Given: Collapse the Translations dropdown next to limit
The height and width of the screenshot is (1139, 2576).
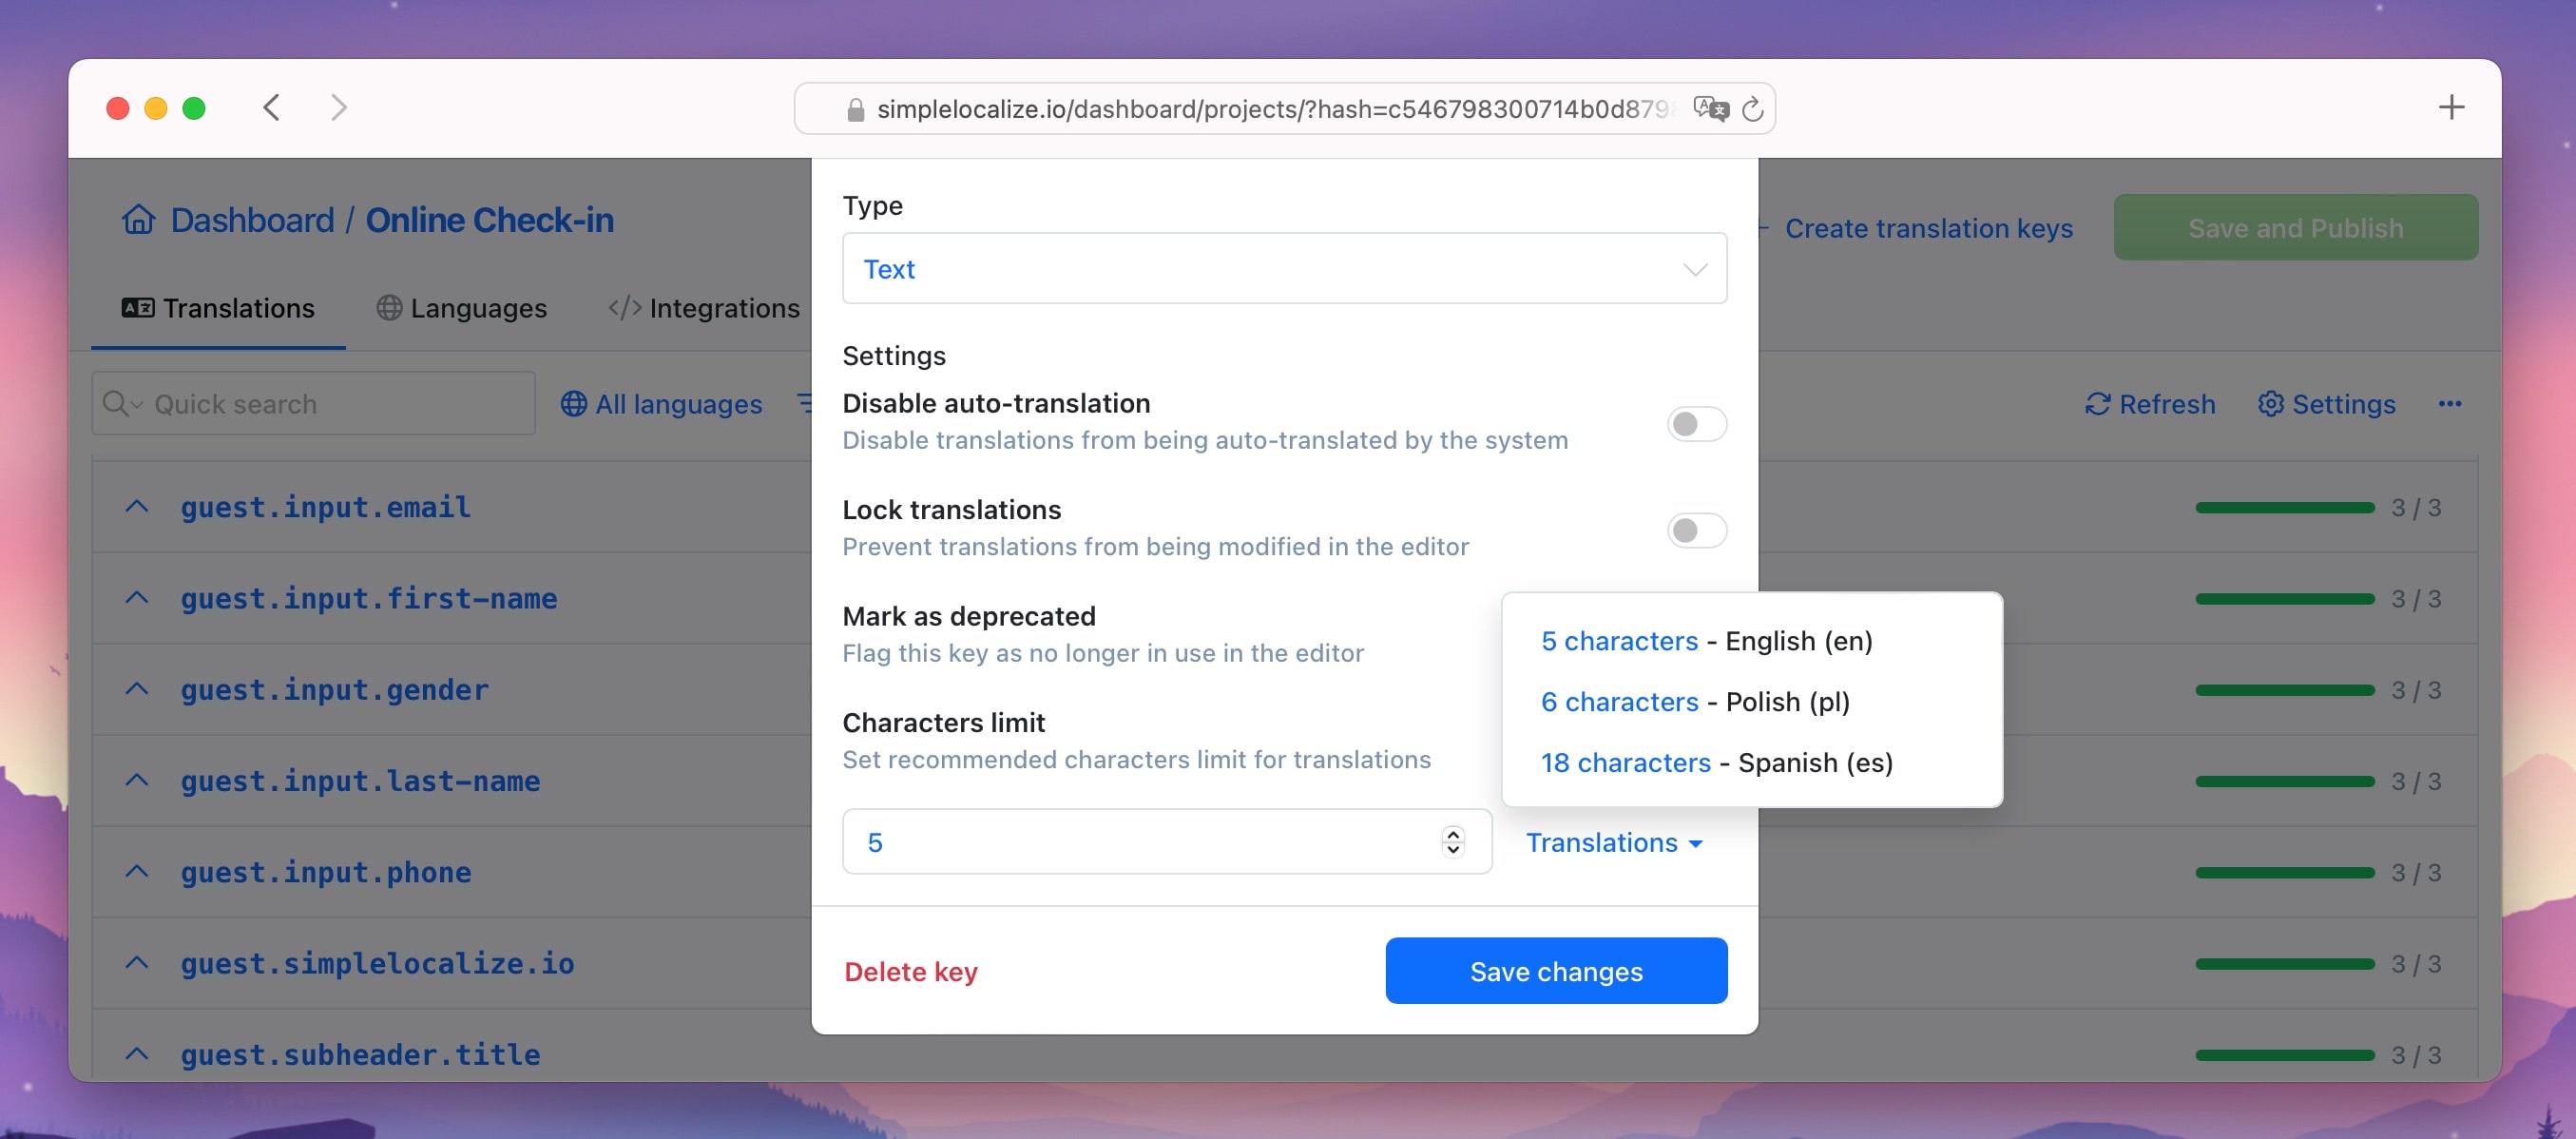Looking at the screenshot, I should pyautogui.click(x=1613, y=843).
